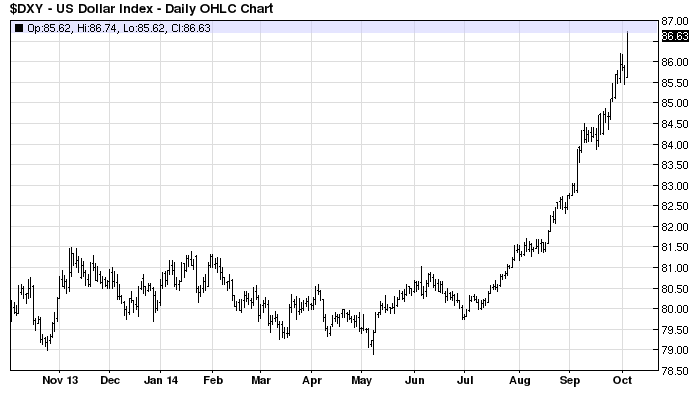Click the 79.50 price axis label

point(675,330)
